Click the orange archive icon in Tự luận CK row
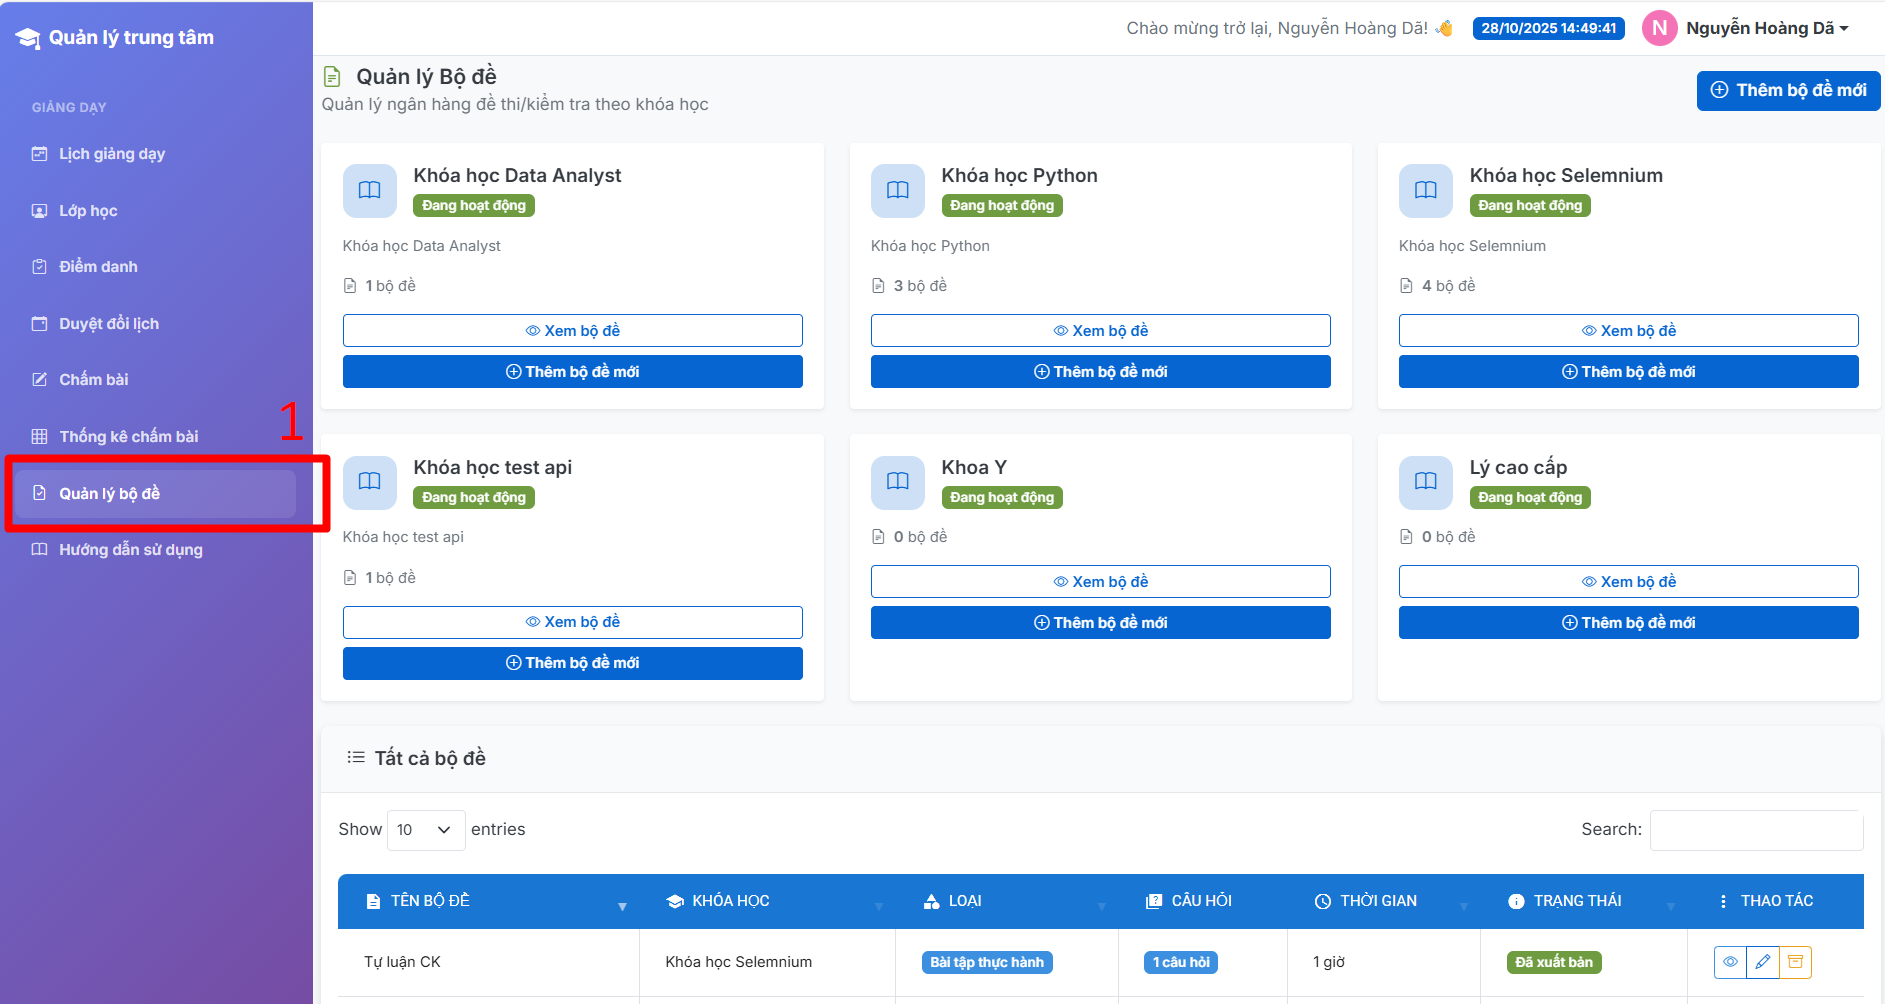Viewport: 1885px width, 1004px height. click(x=1795, y=962)
